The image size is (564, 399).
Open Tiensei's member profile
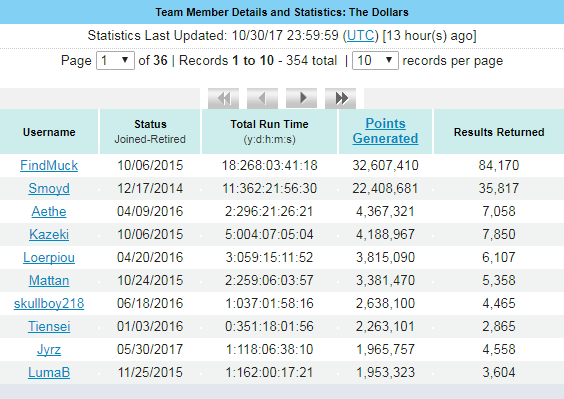[x=49, y=327]
